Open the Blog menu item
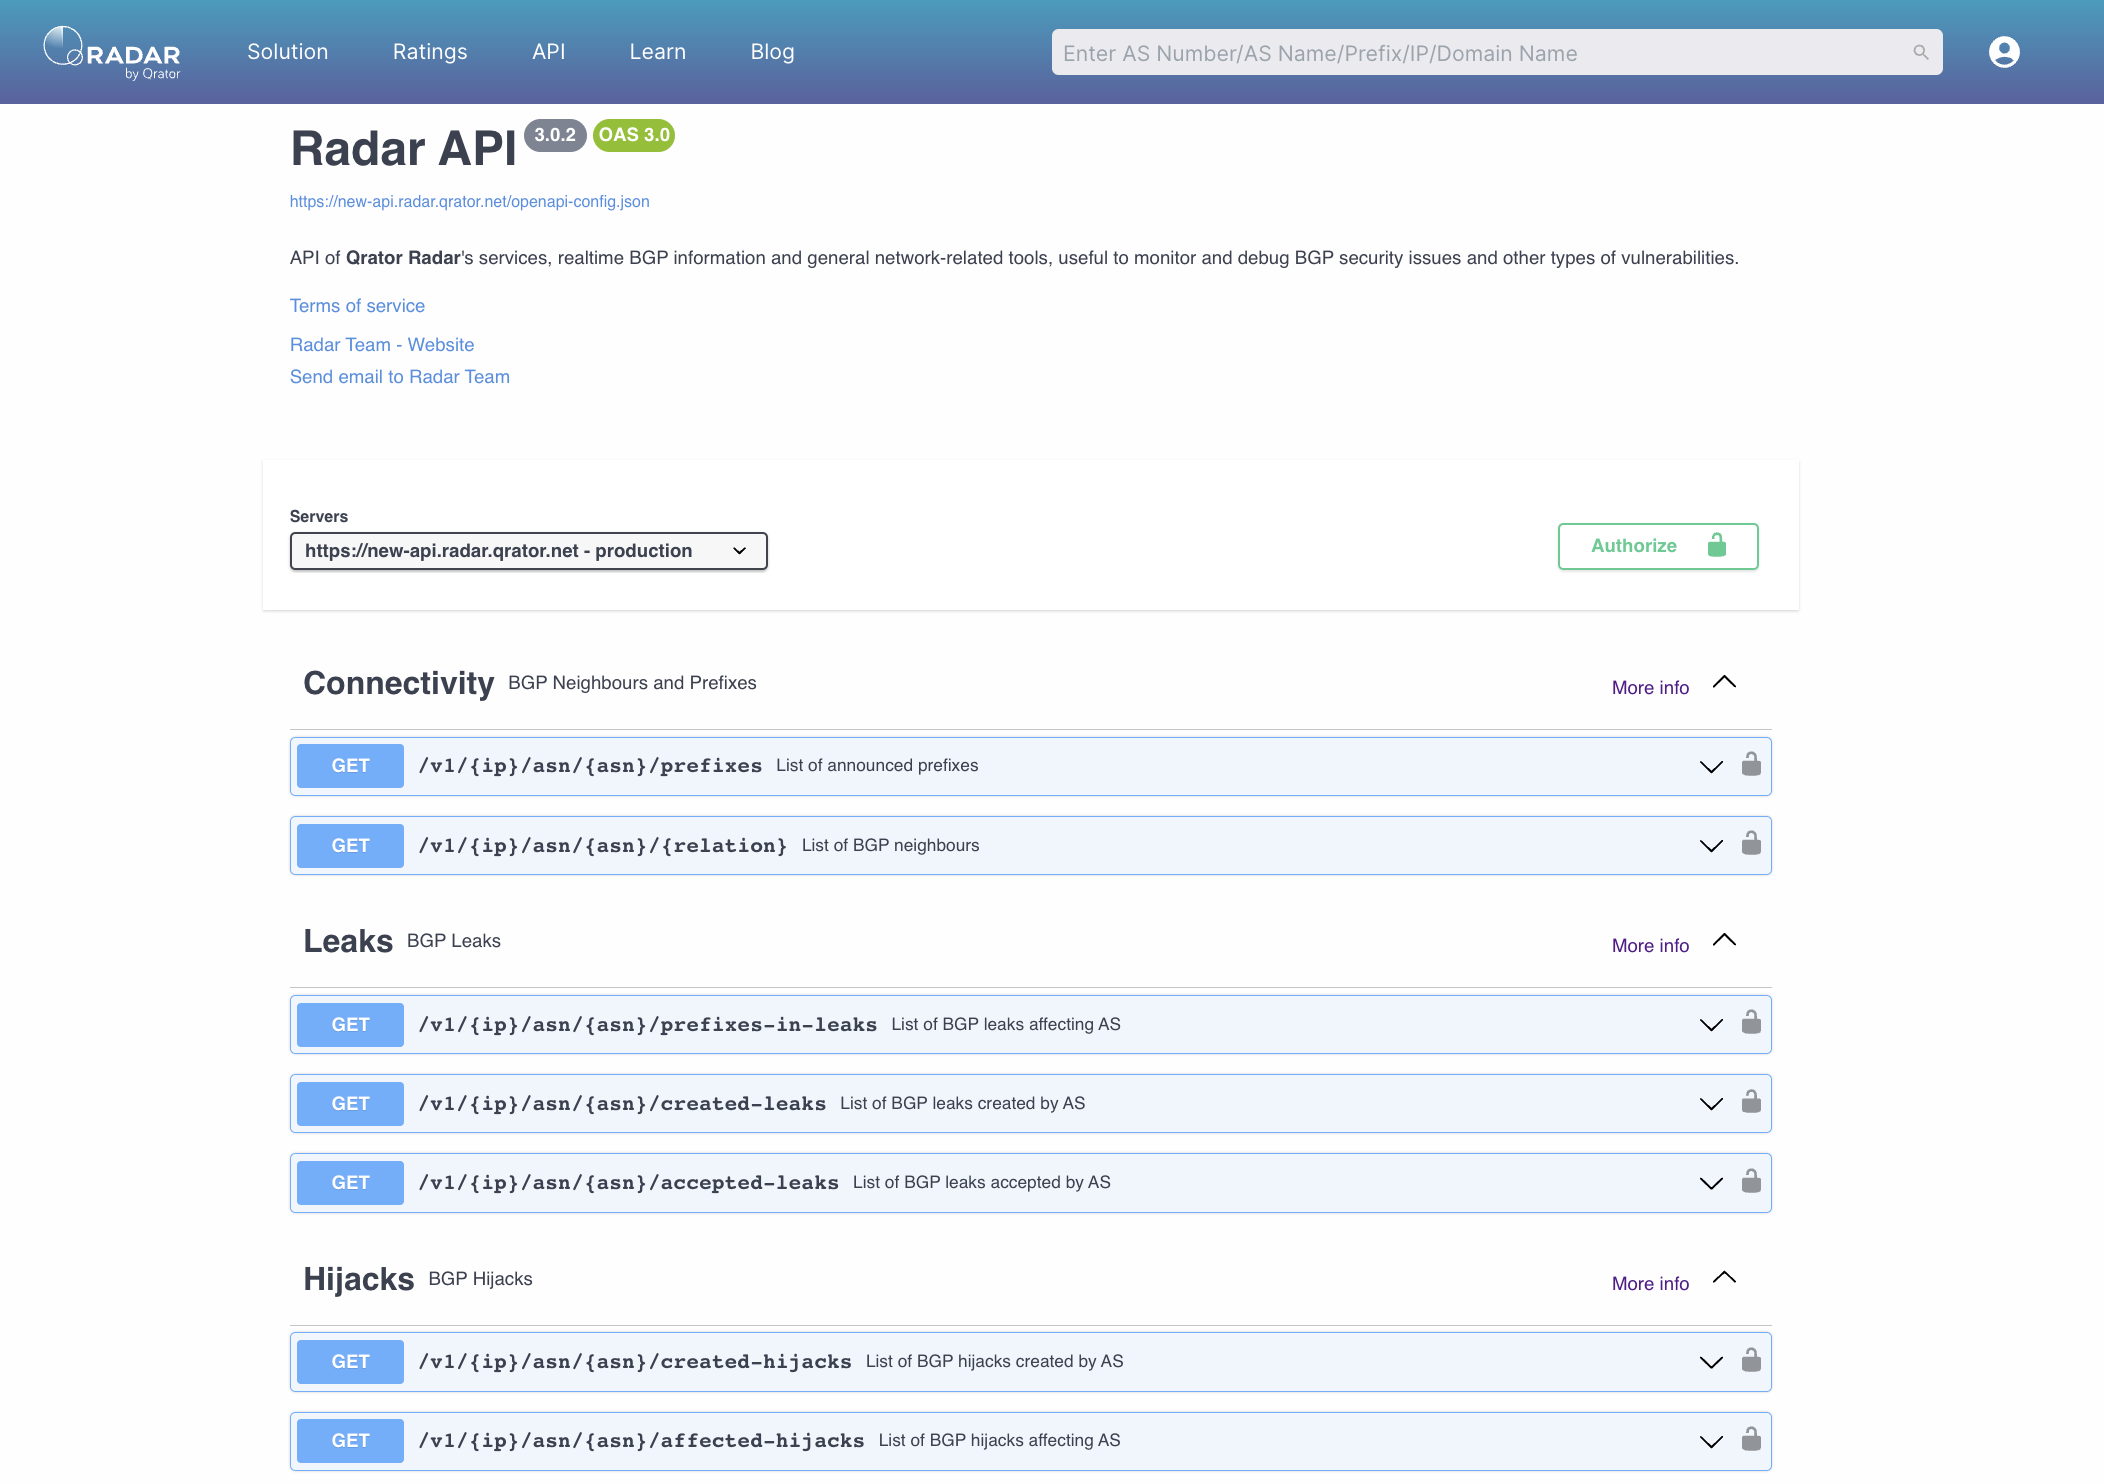The image size is (2104, 1484). coord(773,52)
